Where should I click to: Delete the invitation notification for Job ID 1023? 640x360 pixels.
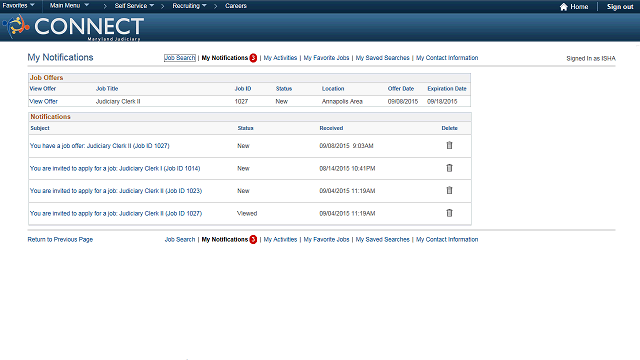pyautogui.click(x=449, y=190)
